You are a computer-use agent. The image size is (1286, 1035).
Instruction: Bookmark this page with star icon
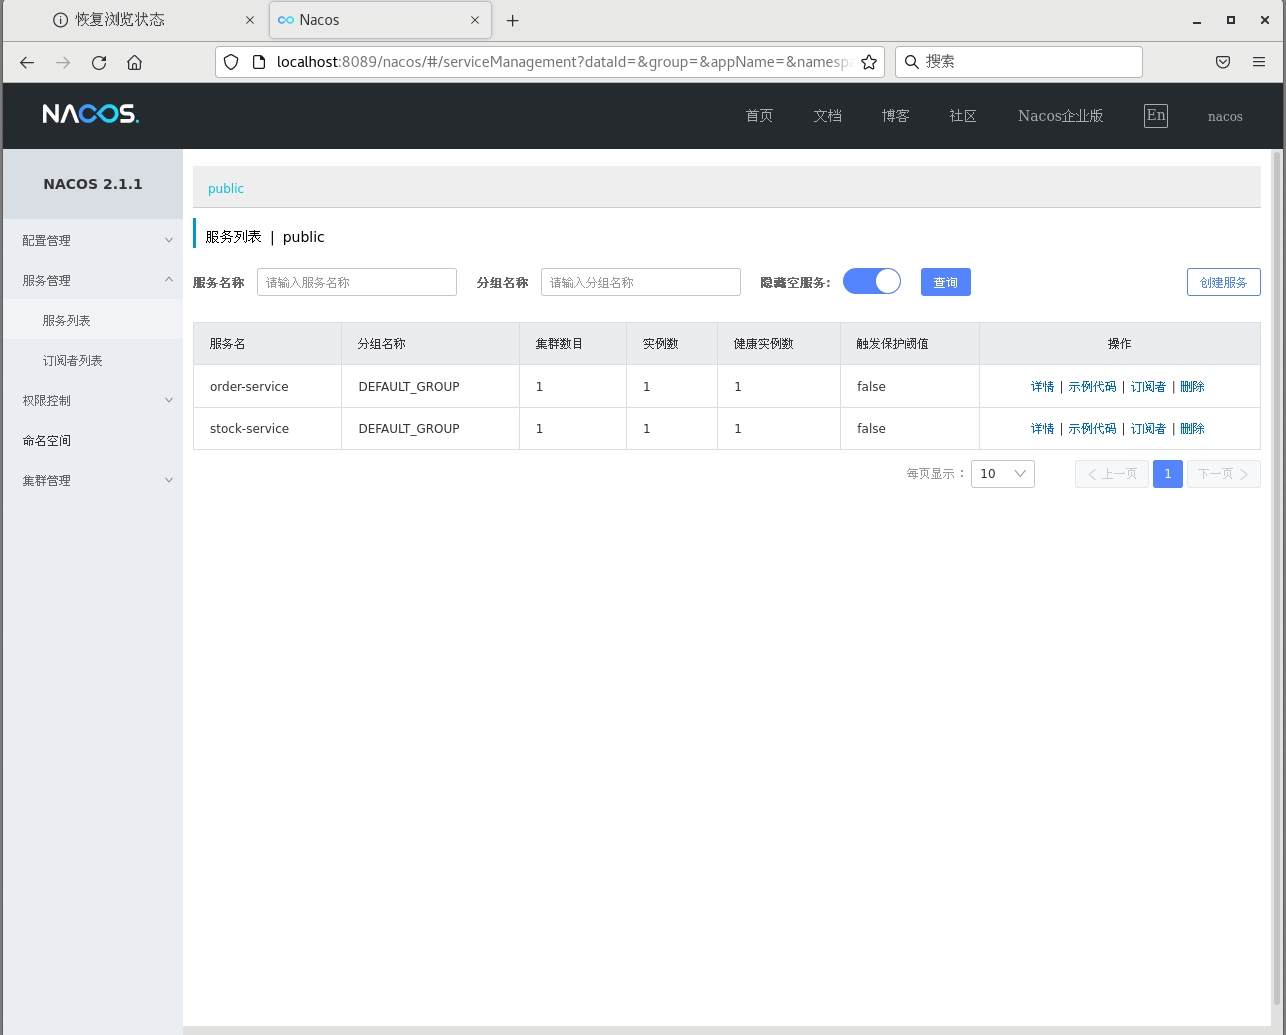click(869, 62)
